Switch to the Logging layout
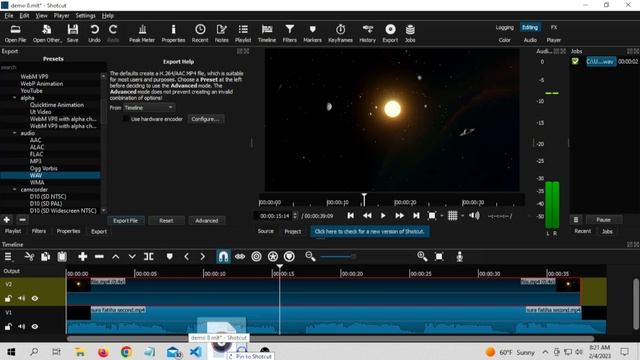Image resolution: width=640 pixels, height=360 pixels. tap(505, 27)
